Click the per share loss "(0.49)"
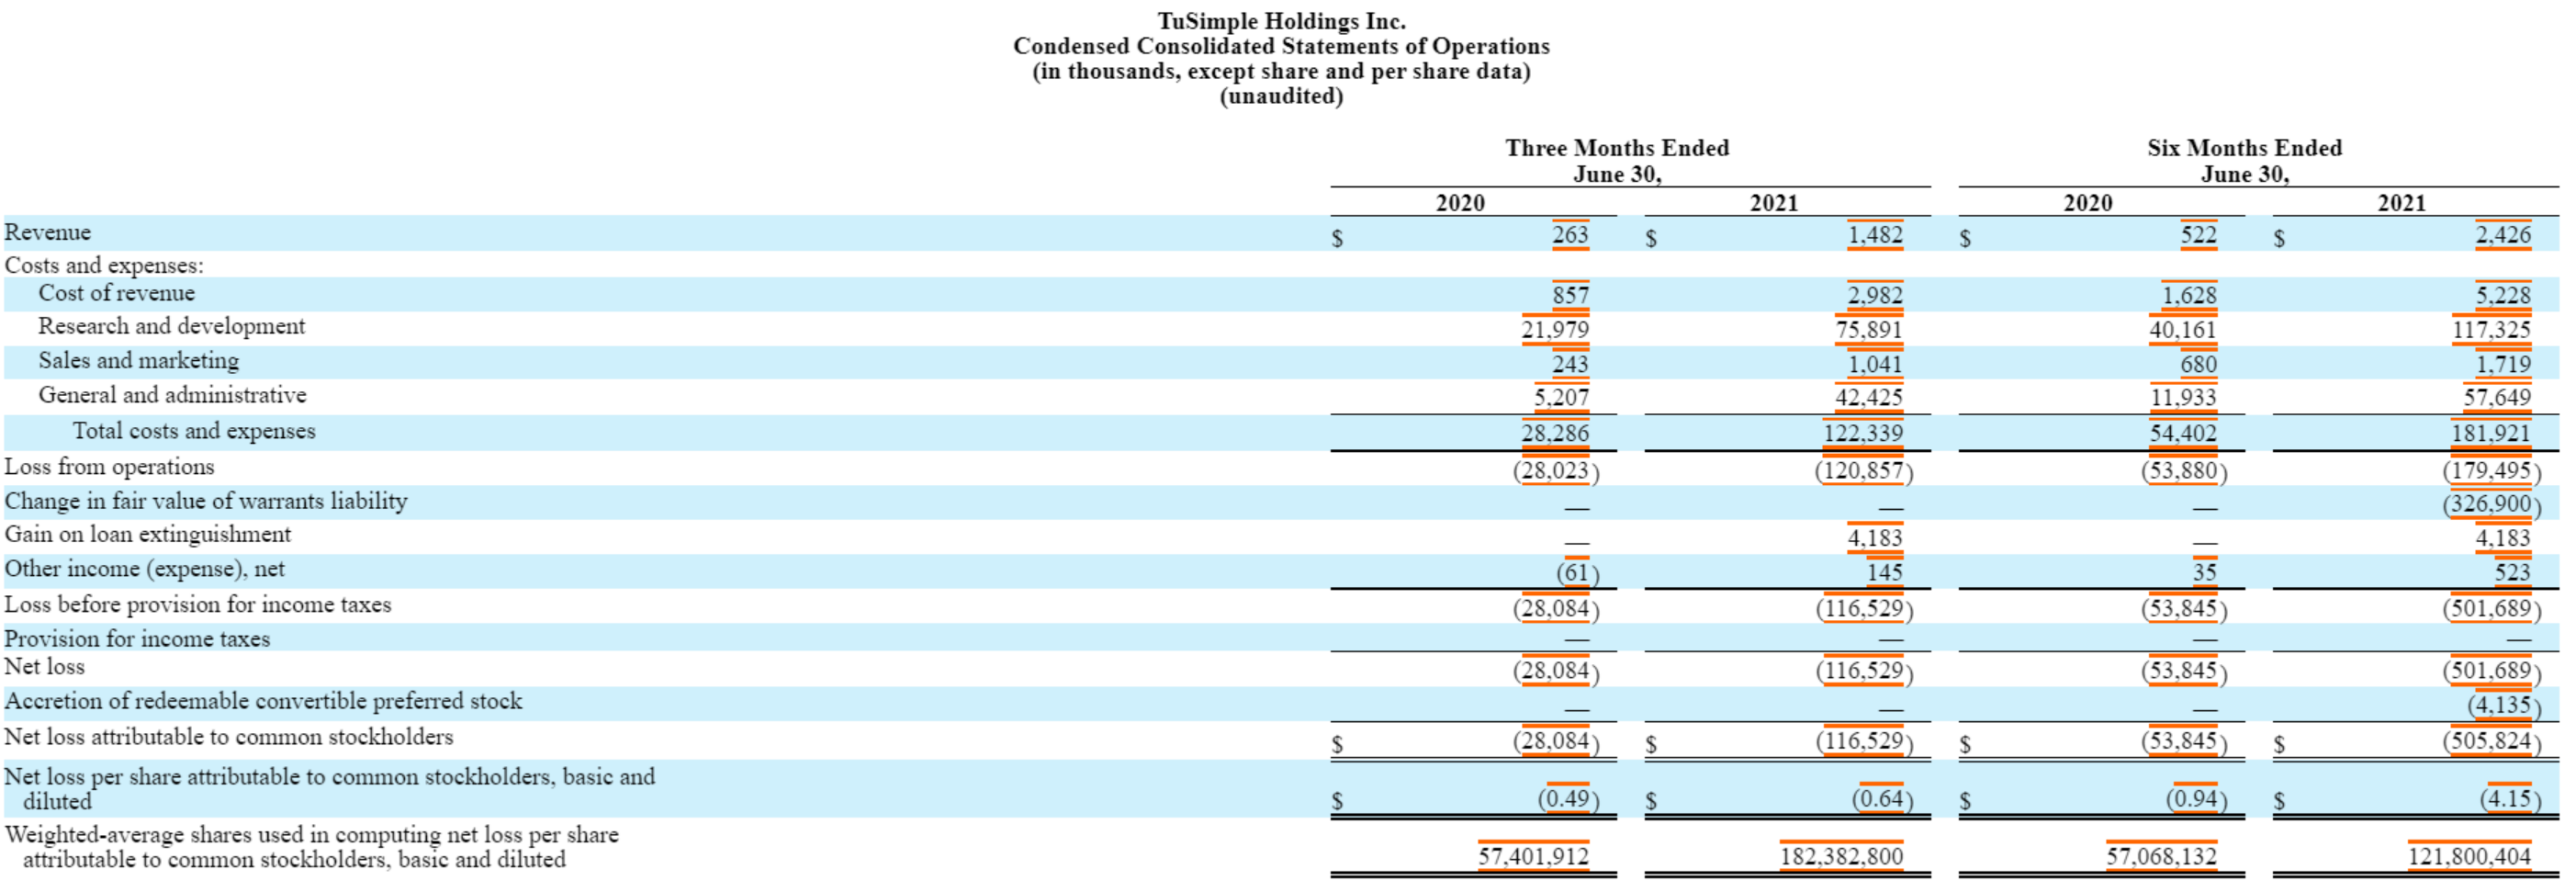This screenshot has height=892, width=2576. (1568, 800)
